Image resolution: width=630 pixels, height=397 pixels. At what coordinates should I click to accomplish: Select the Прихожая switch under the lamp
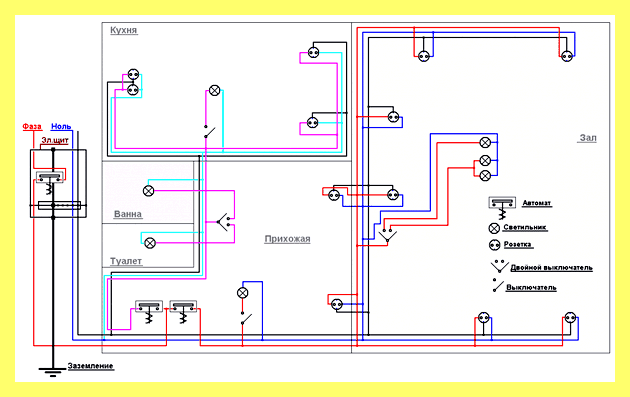(246, 319)
